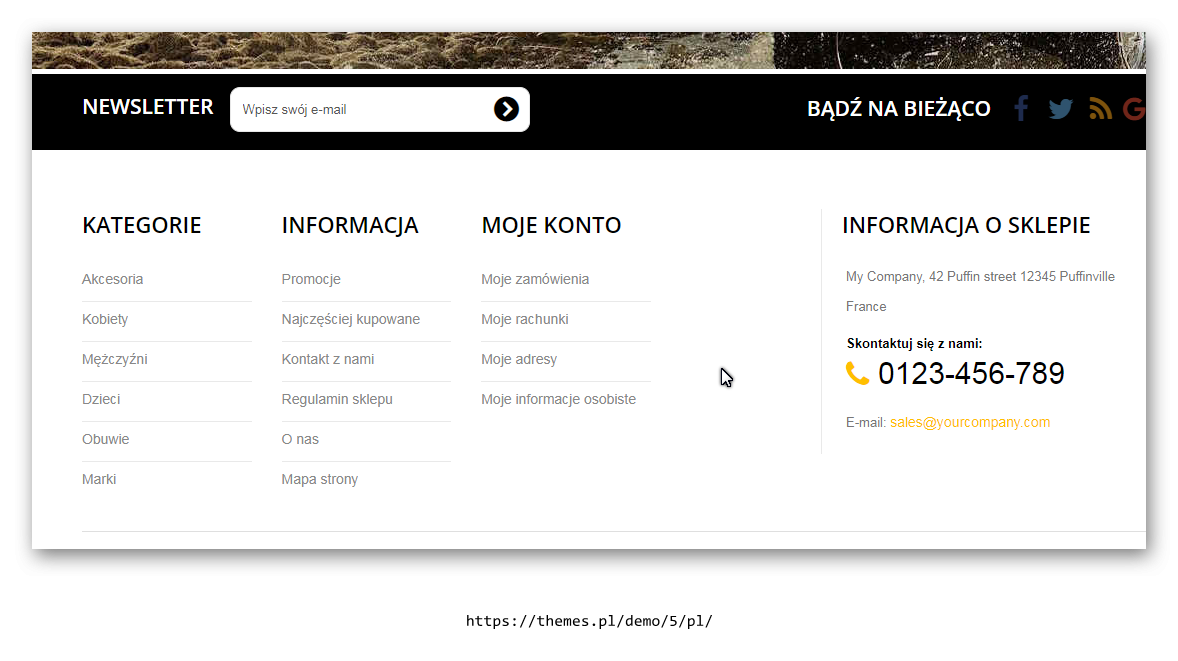
Task: Click the MOJE KONTO heading
Action: point(551,225)
